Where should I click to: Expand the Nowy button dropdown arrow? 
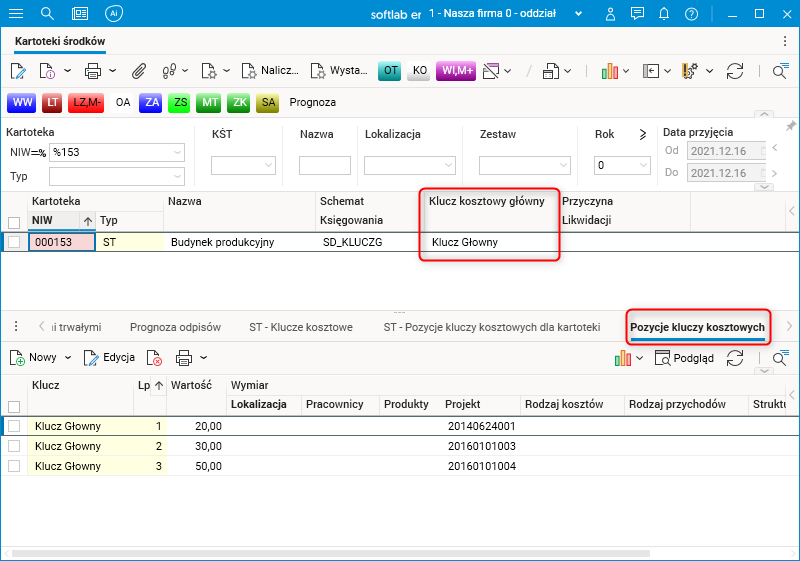pyautogui.click(x=68, y=357)
